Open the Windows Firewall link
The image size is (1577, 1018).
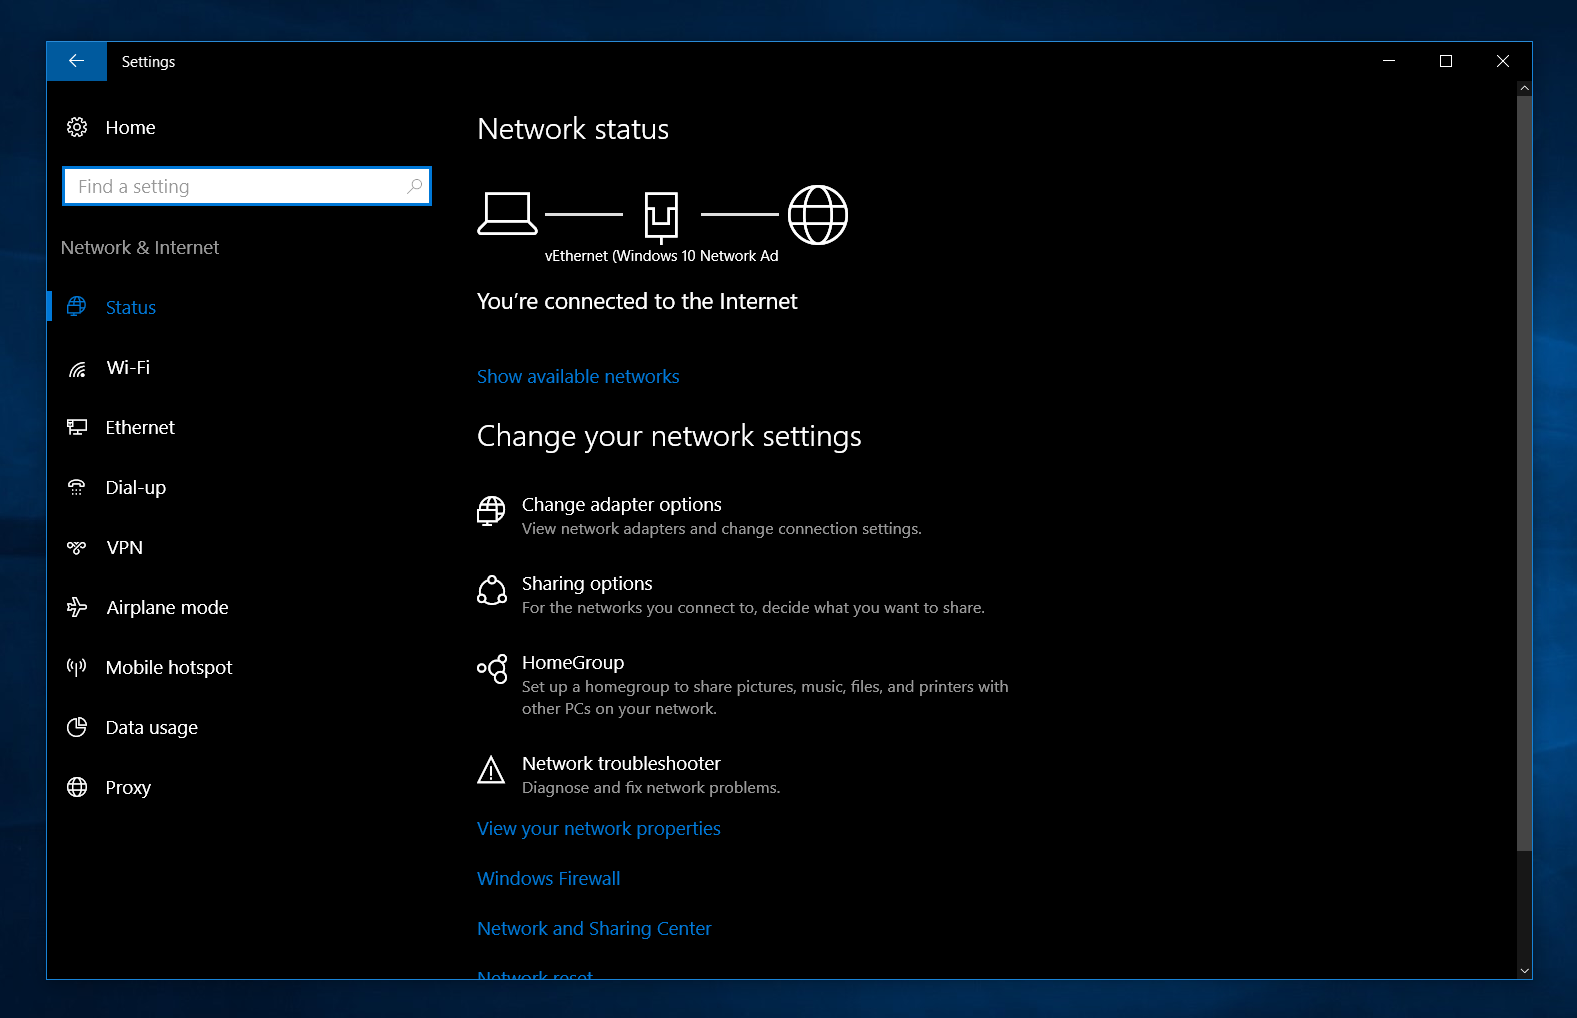coord(549,879)
